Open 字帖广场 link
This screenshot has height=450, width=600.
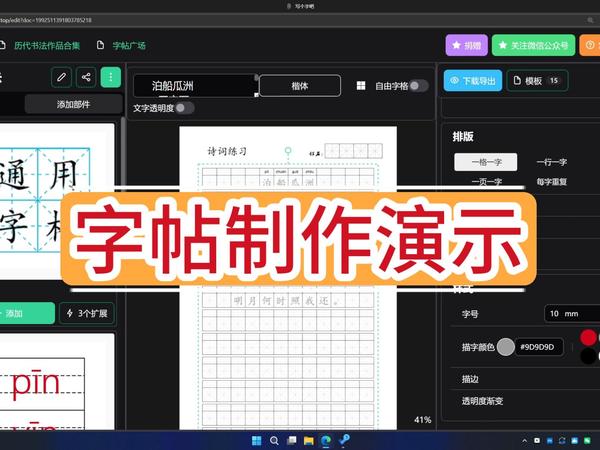(x=129, y=46)
